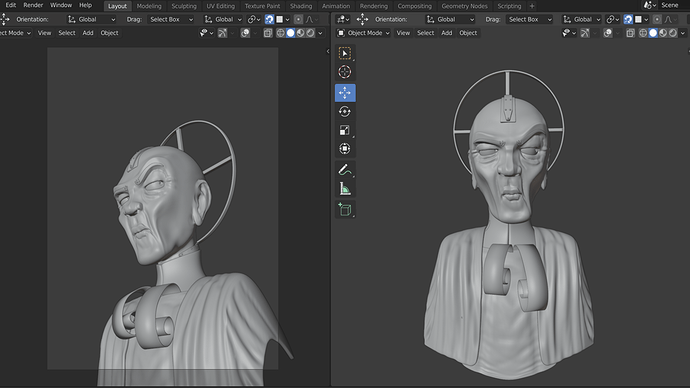Switch to the Texture Paint workspace tab
690x388 pixels.
[x=262, y=6]
